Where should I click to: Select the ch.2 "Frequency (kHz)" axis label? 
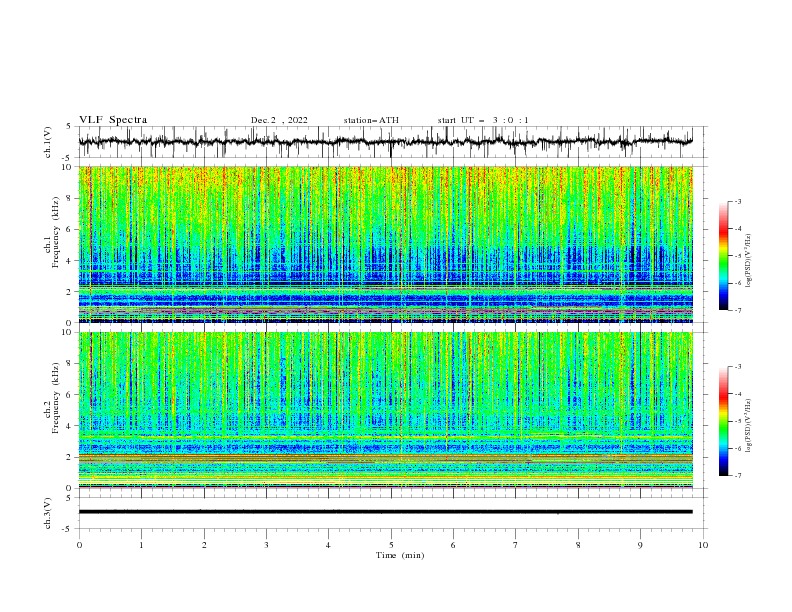[56, 398]
